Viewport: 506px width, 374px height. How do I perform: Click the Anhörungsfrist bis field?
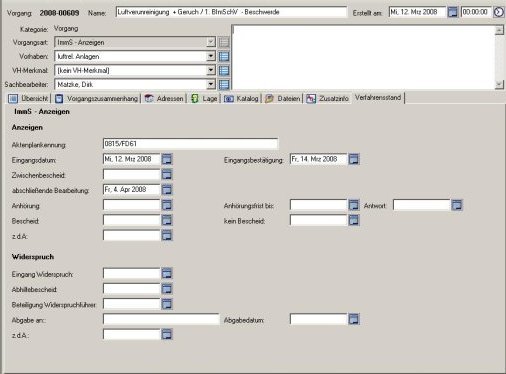(319, 205)
